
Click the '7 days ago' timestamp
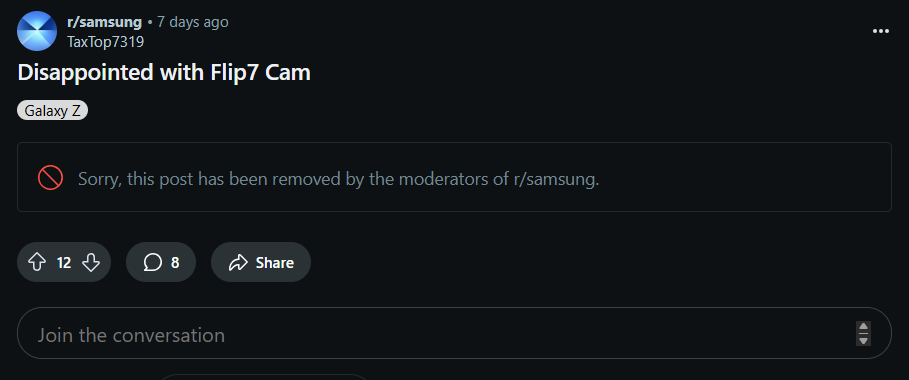(x=192, y=22)
